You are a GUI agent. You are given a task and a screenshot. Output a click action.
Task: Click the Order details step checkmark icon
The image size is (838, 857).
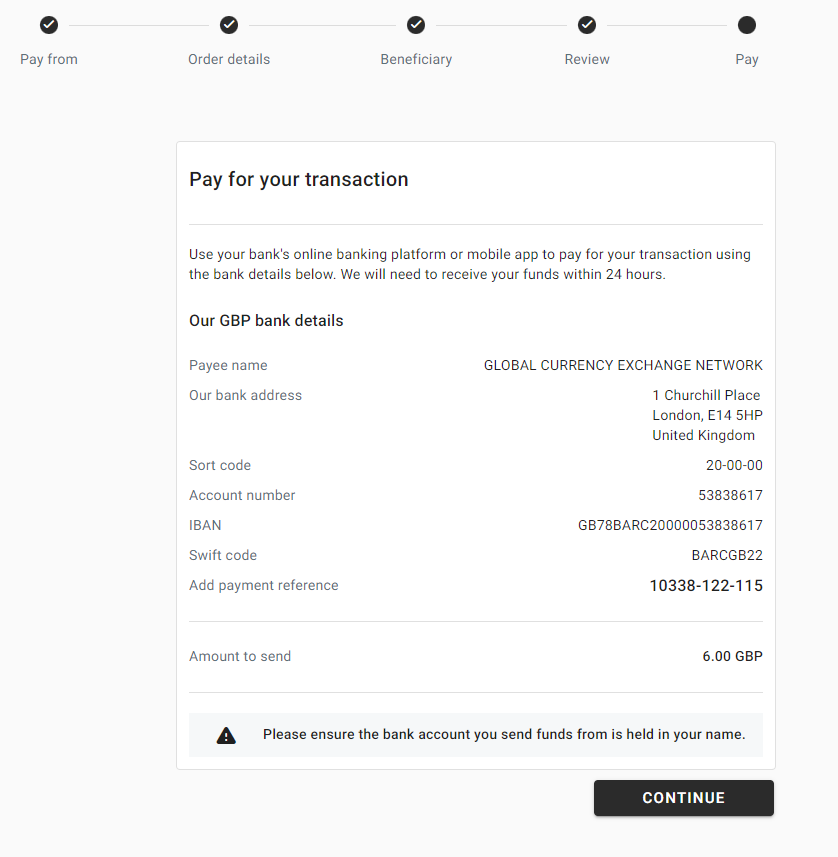click(228, 25)
